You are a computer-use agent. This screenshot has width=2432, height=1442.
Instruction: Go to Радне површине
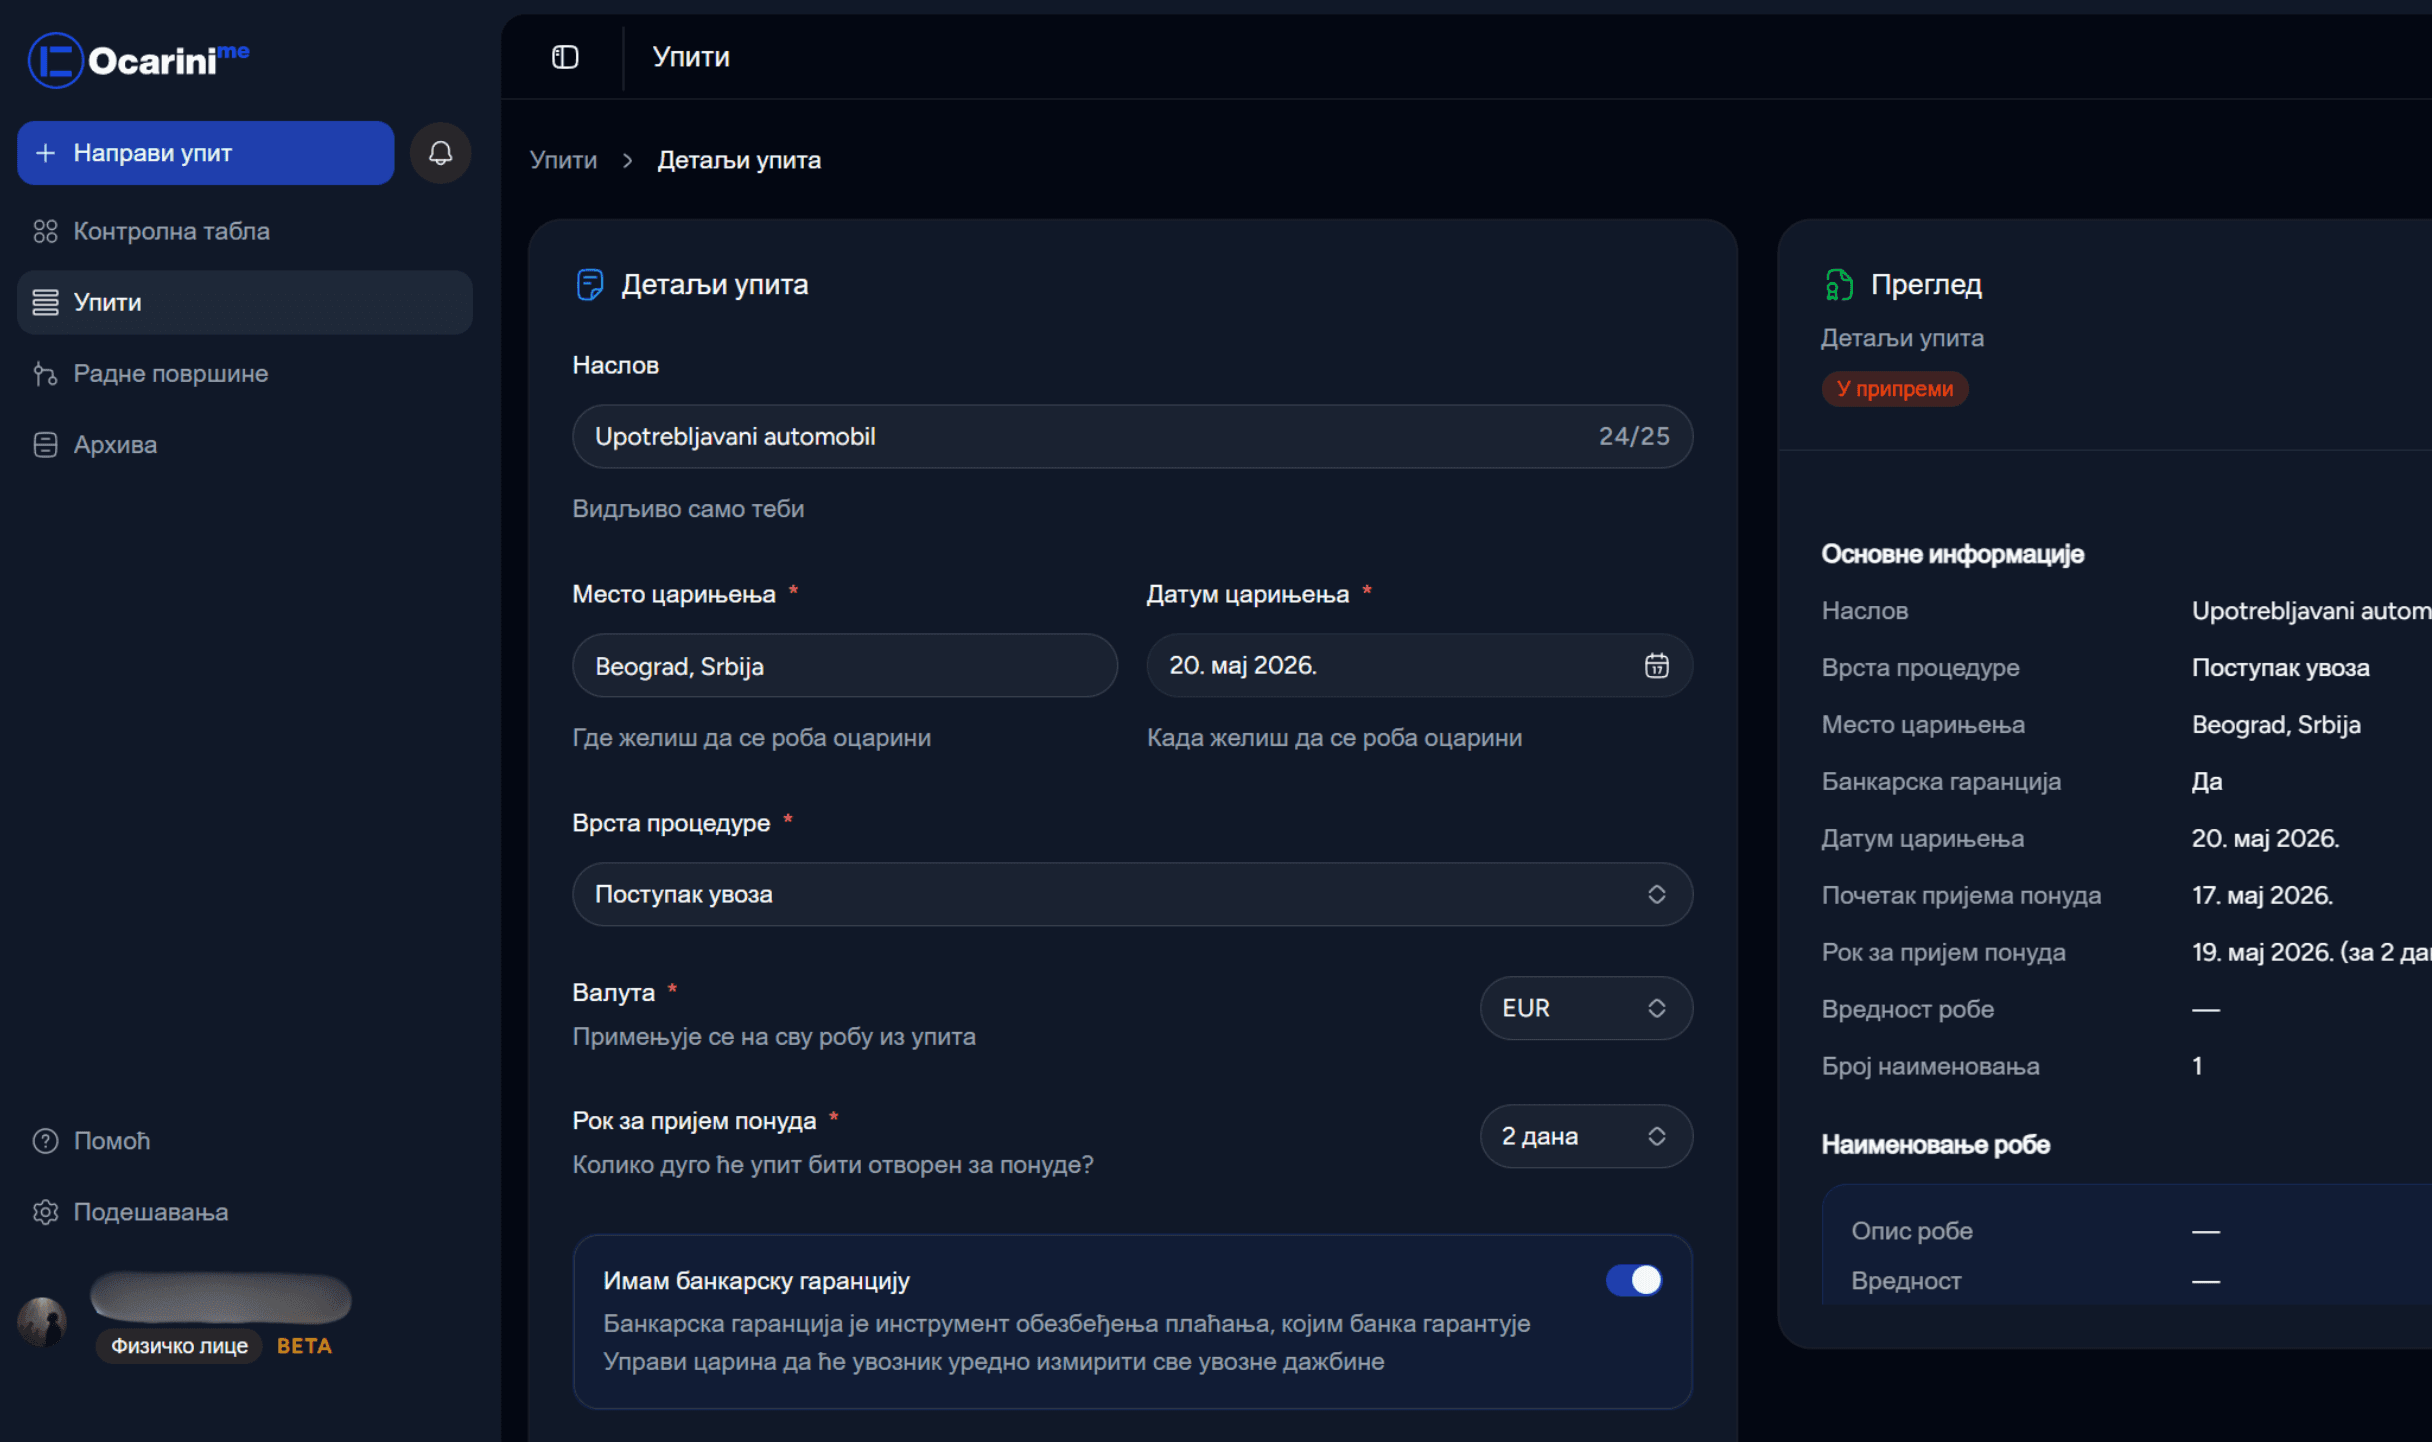click(245, 373)
